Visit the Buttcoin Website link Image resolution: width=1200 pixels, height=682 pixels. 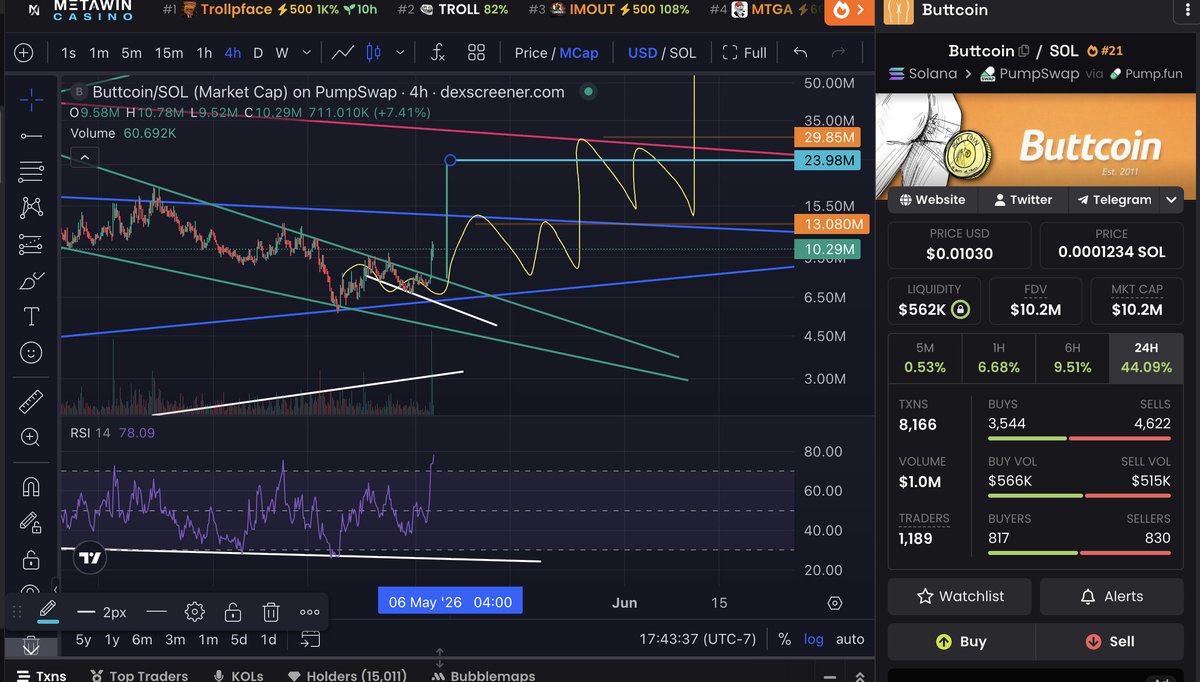click(x=932, y=199)
